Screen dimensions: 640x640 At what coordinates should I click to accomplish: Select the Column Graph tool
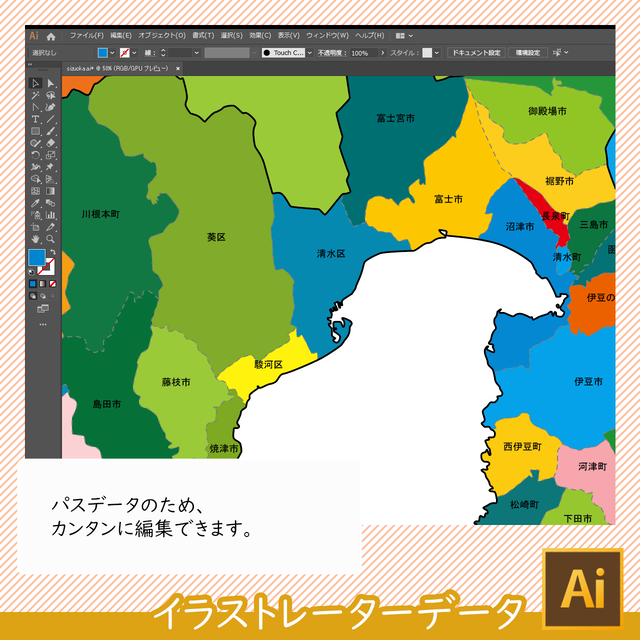coord(51,215)
